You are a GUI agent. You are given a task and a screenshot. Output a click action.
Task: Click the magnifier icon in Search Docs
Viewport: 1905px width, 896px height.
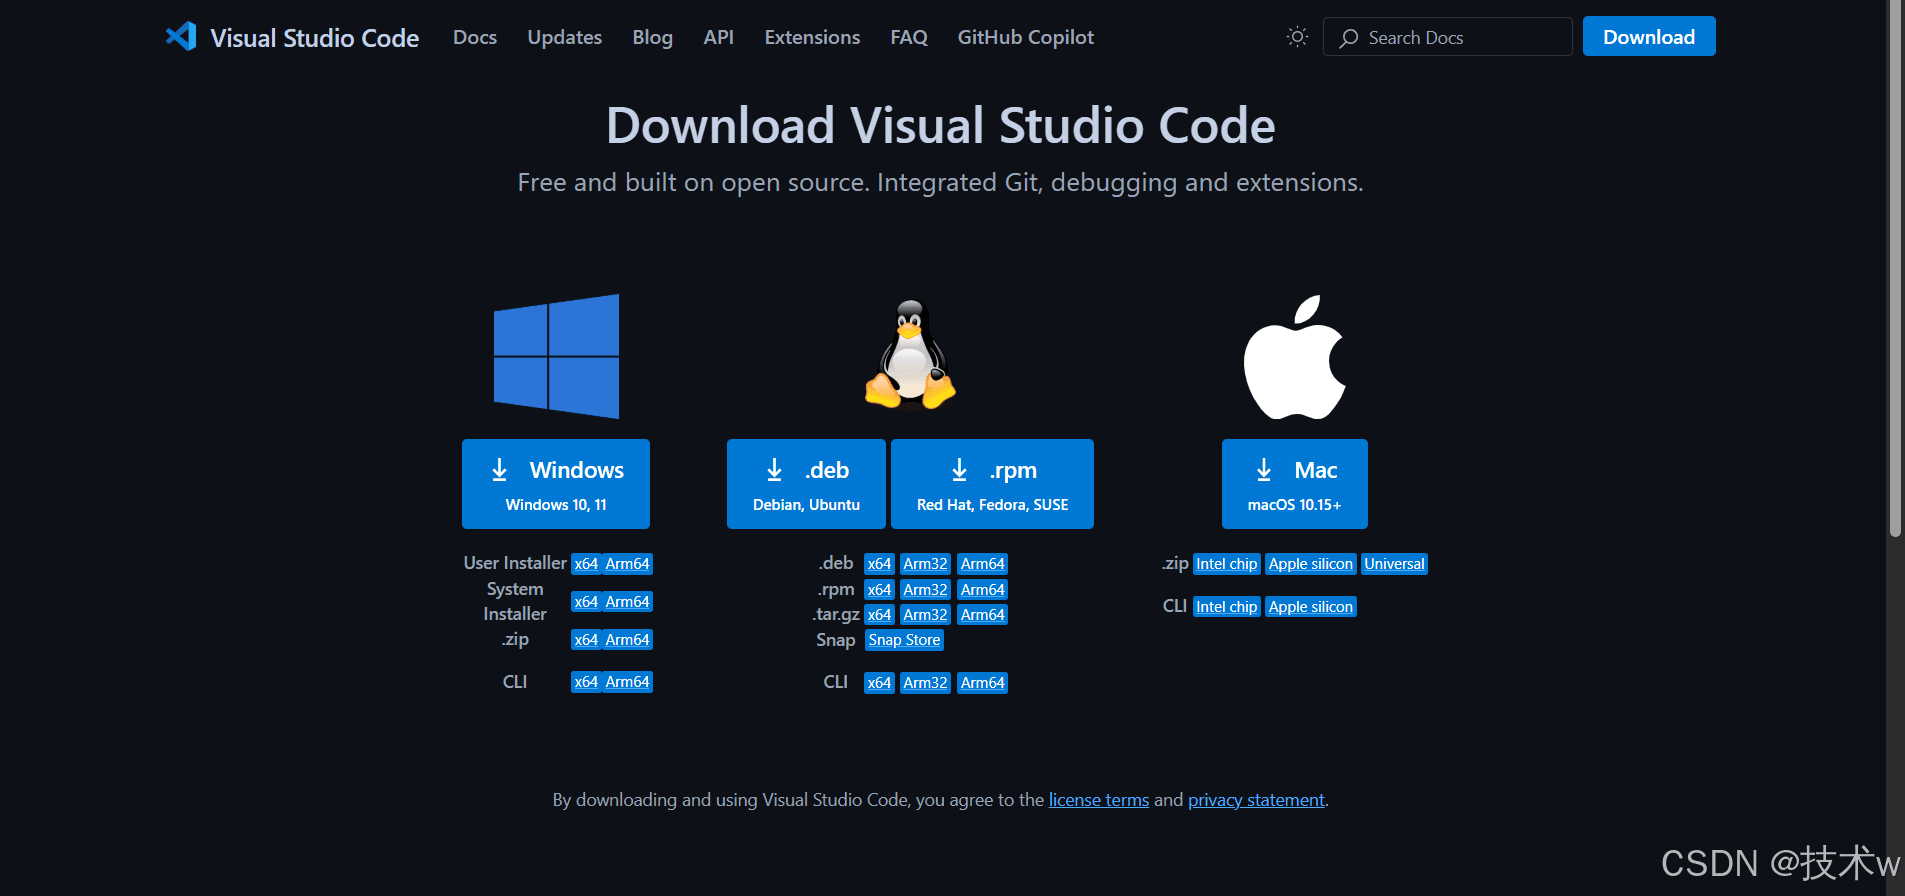[x=1349, y=38]
